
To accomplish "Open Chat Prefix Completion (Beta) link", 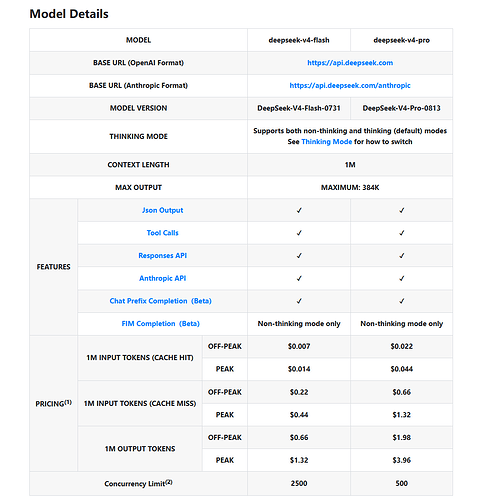I will [x=160, y=301].
